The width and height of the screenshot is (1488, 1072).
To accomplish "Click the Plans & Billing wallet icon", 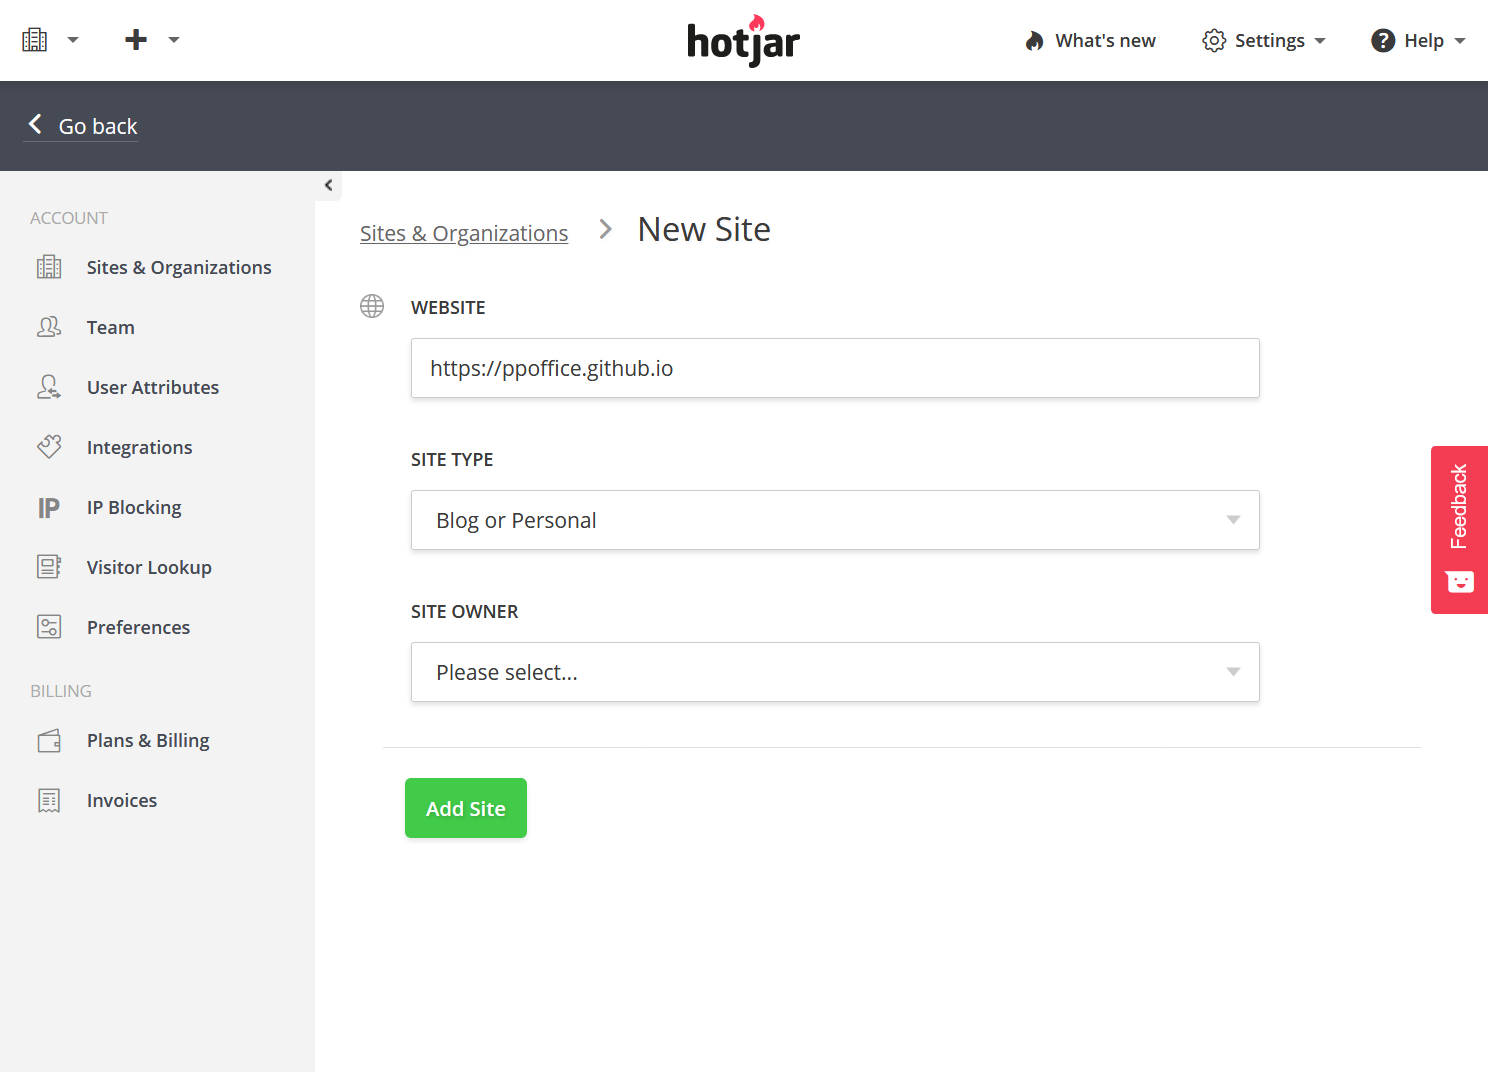I will pyautogui.click(x=49, y=741).
